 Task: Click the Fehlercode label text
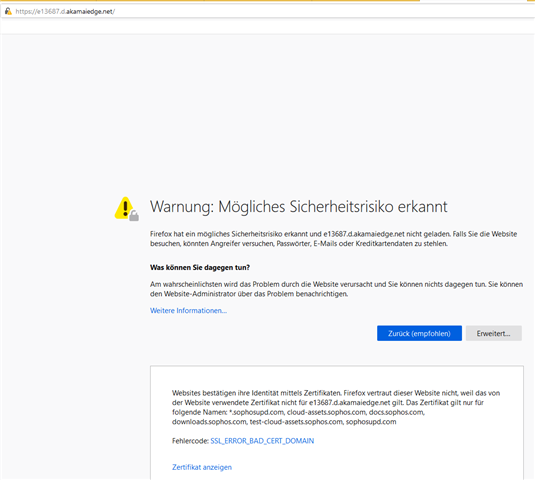coord(190,441)
